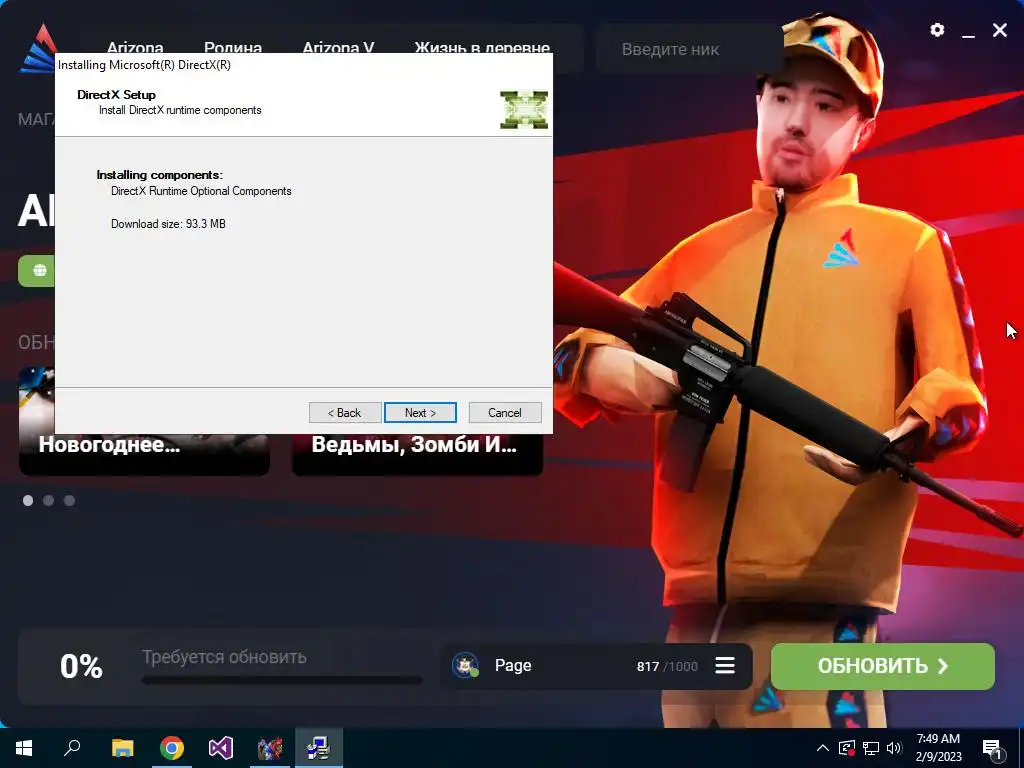The image size is (1024, 768).
Task: Switch to the Arizona V tab
Action: click(338, 48)
